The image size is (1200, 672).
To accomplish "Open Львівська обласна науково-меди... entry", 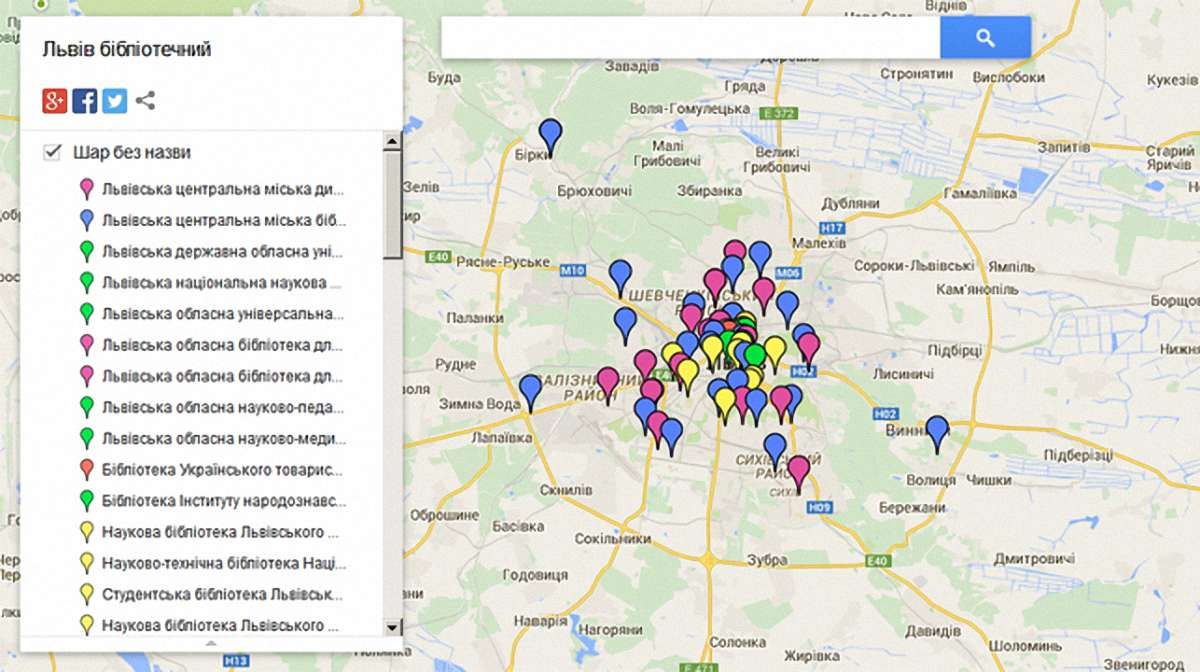I will pos(212,438).
